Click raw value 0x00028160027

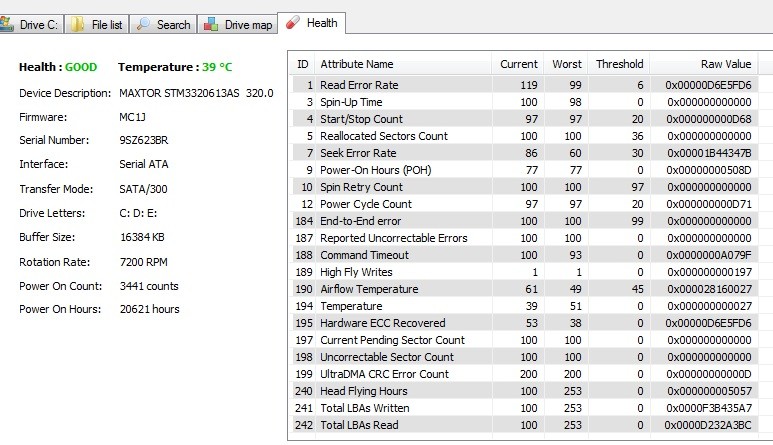pos(709,289)
